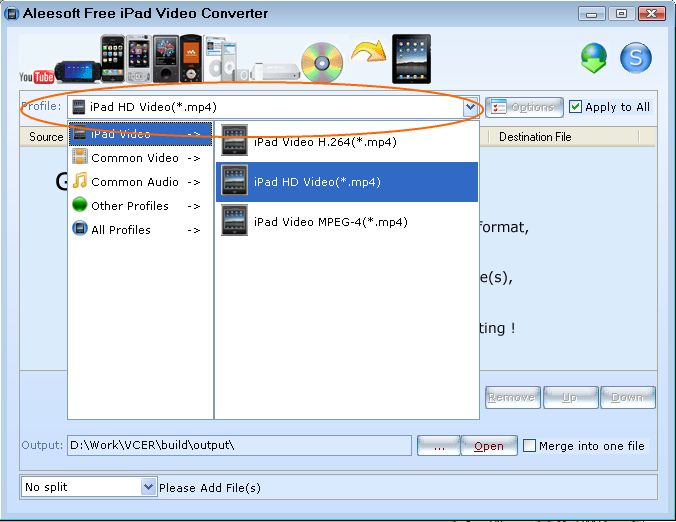Click the green globe download icon
Viewport: 676px width, 522px height.
click(594, 57)
